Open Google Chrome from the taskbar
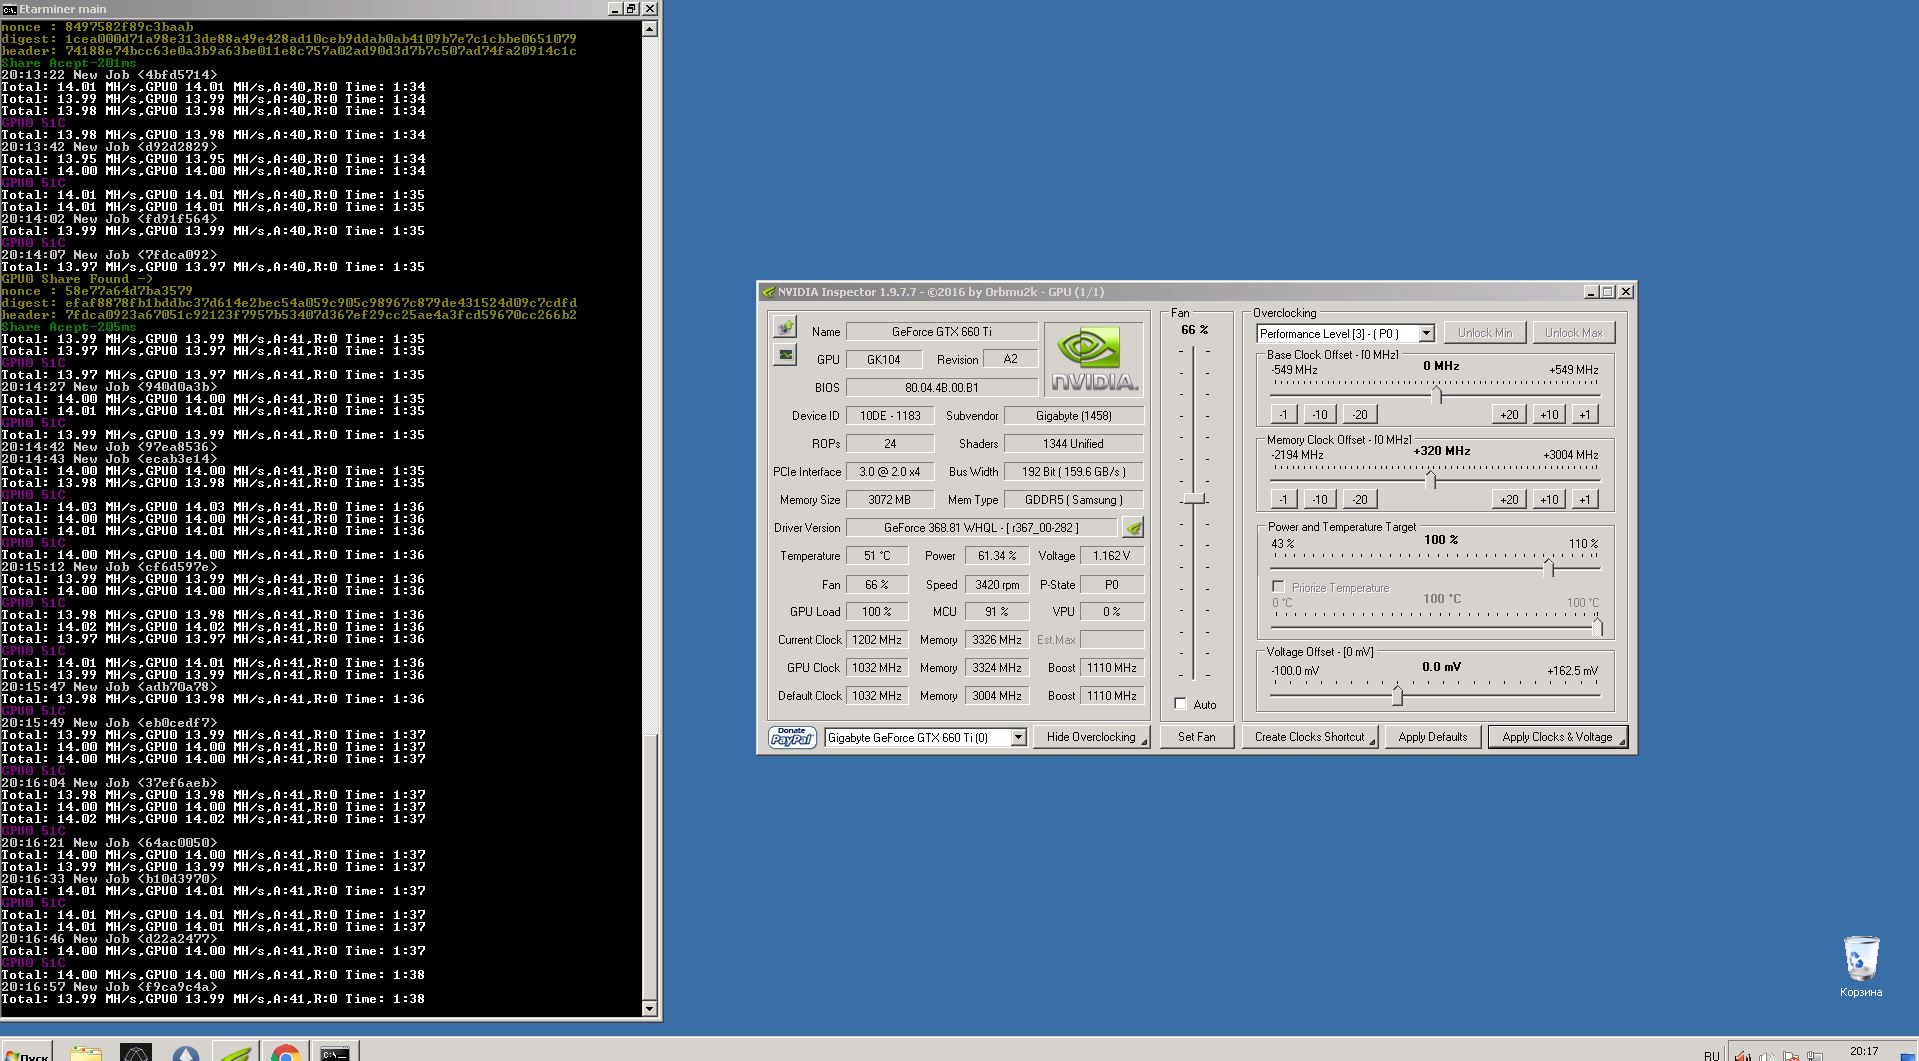This screenshot has height=1061, width=1919. coord(285,1053)
